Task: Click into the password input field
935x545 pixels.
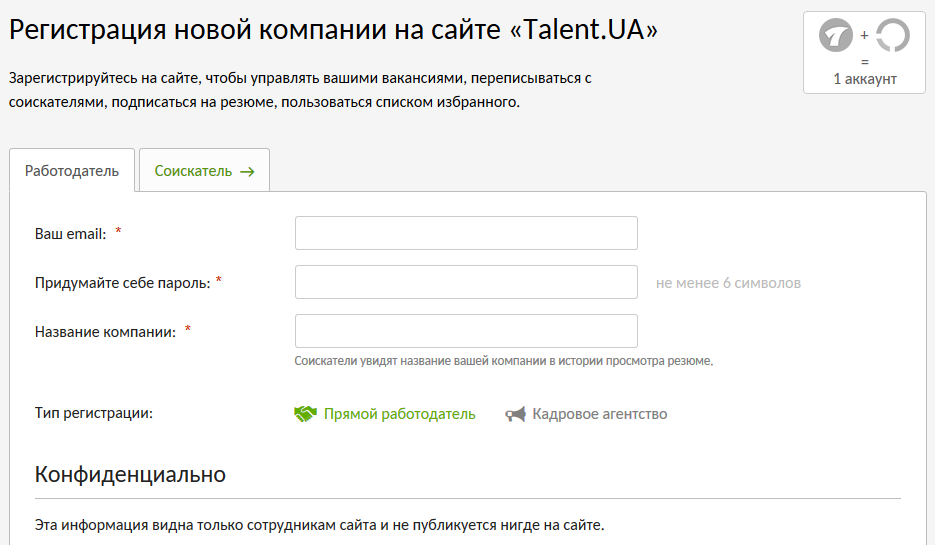Action: (466, 282)
